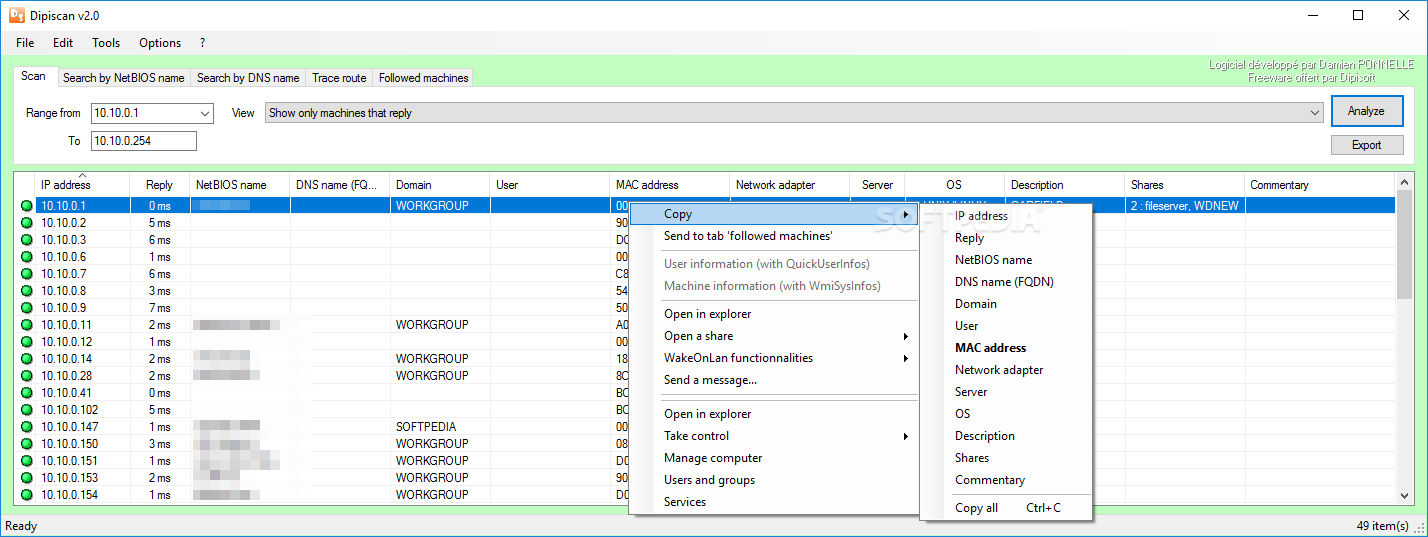Click '49 item(s)' in status bar

1383,526
